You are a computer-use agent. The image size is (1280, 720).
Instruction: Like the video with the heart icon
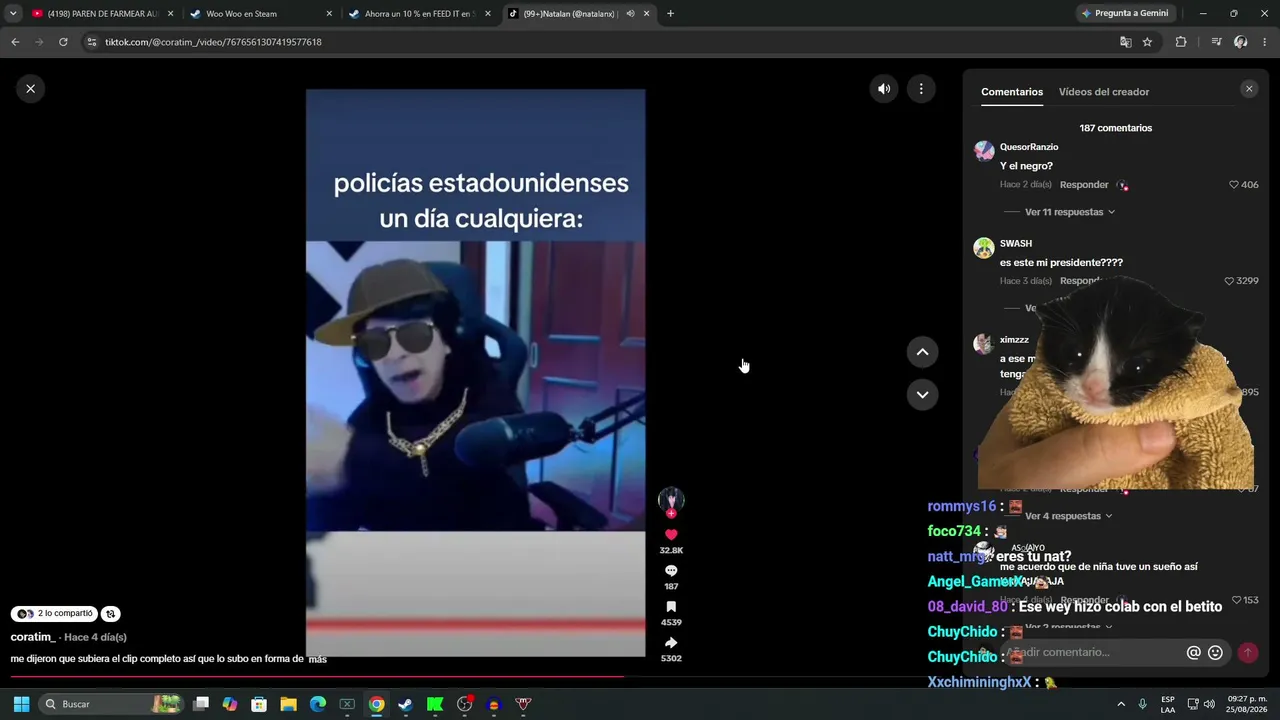[x=671, y=535]
